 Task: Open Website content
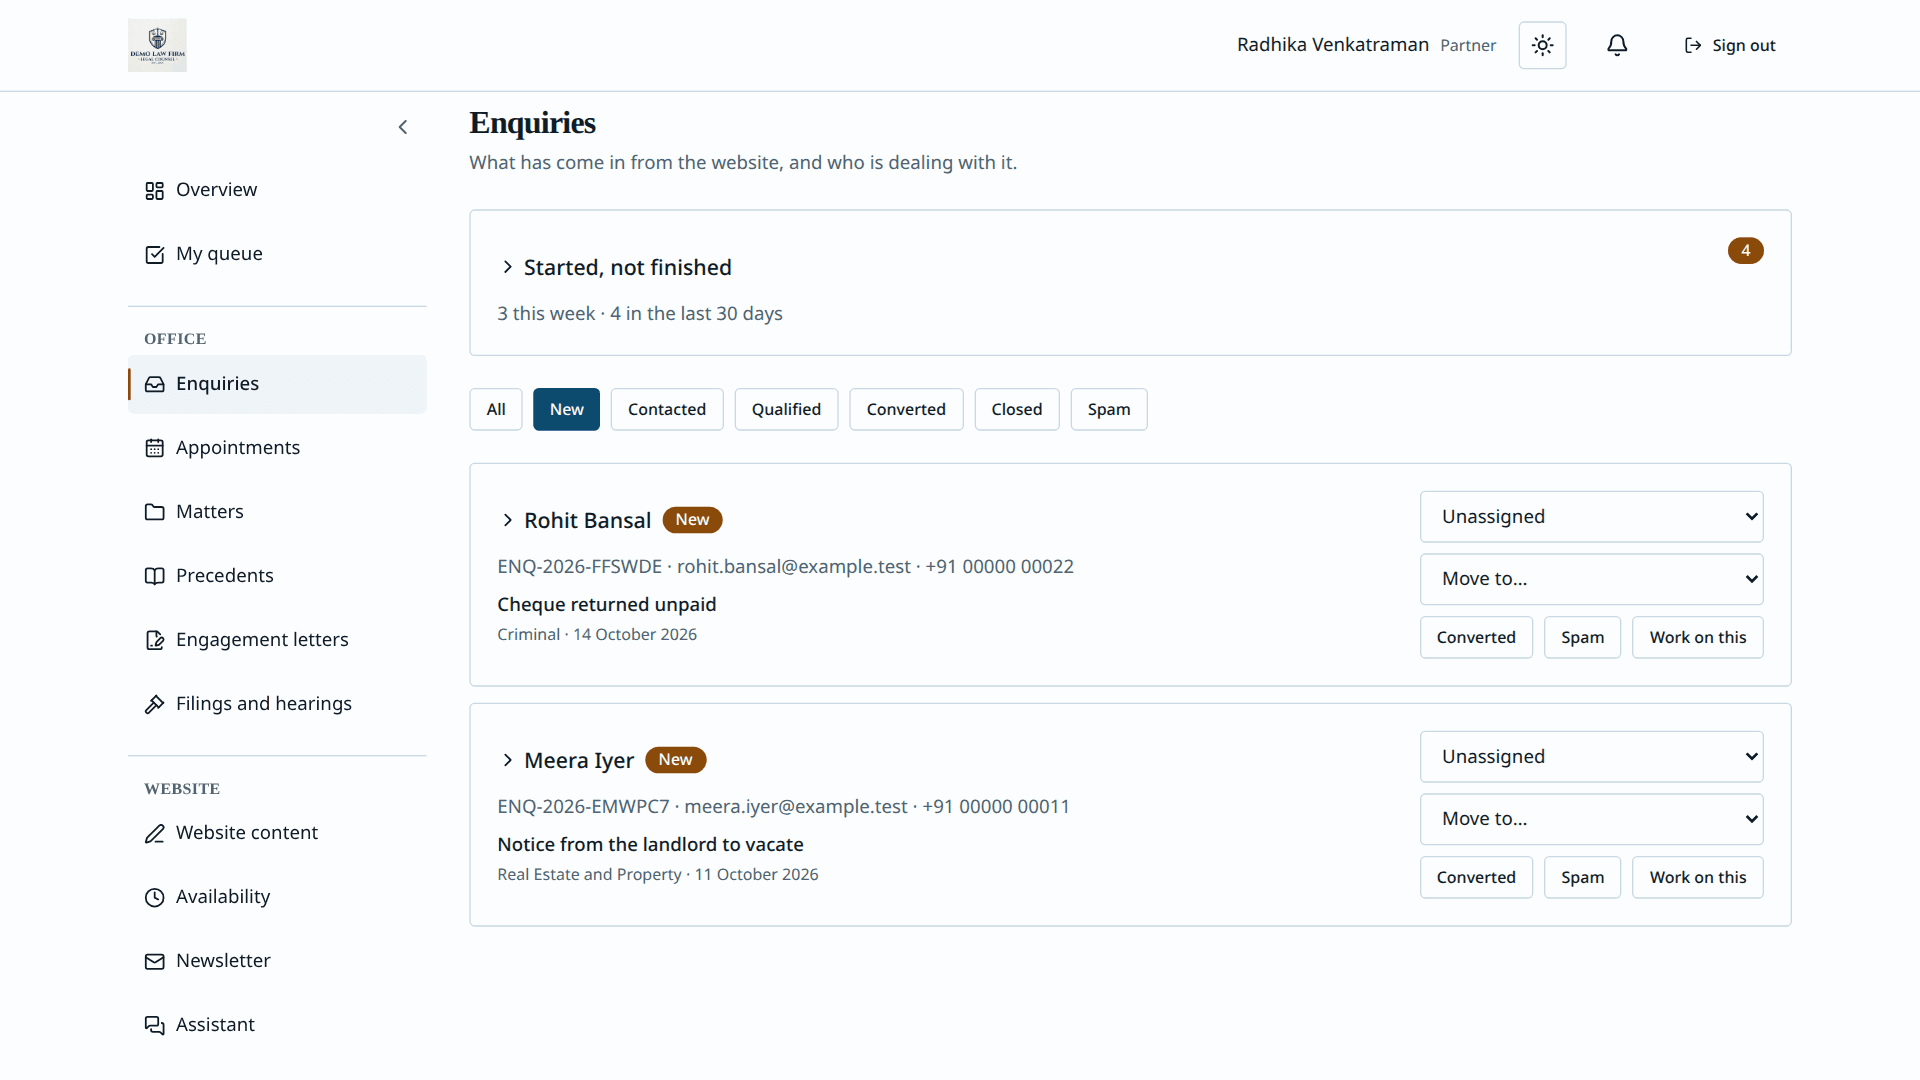[x=277, y=833]
